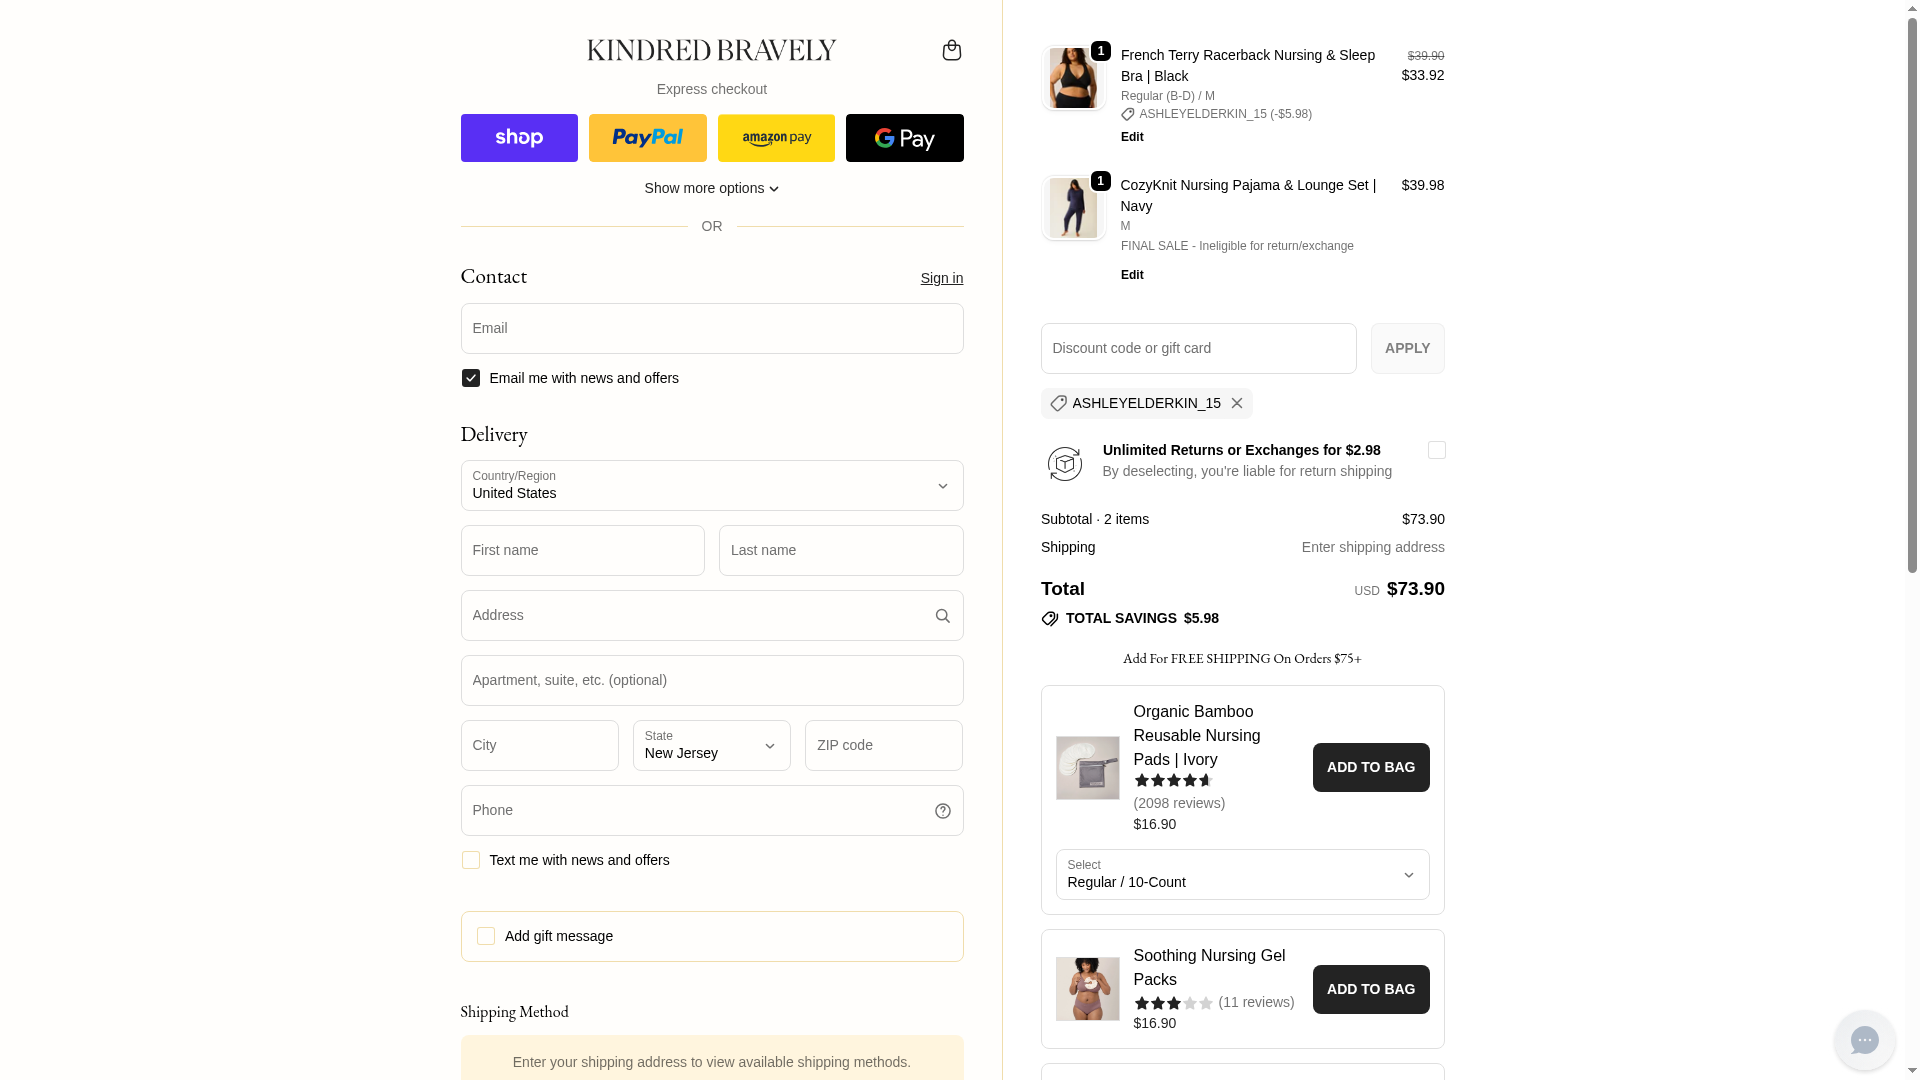Add Soothing Nursing Gel Packs to bag

click(x=1370, y=989)
